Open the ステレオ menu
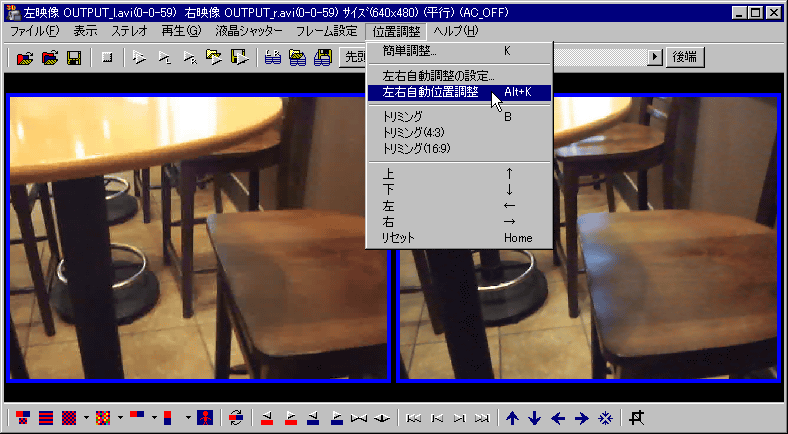788x434 pixels. tap(130, 31)
